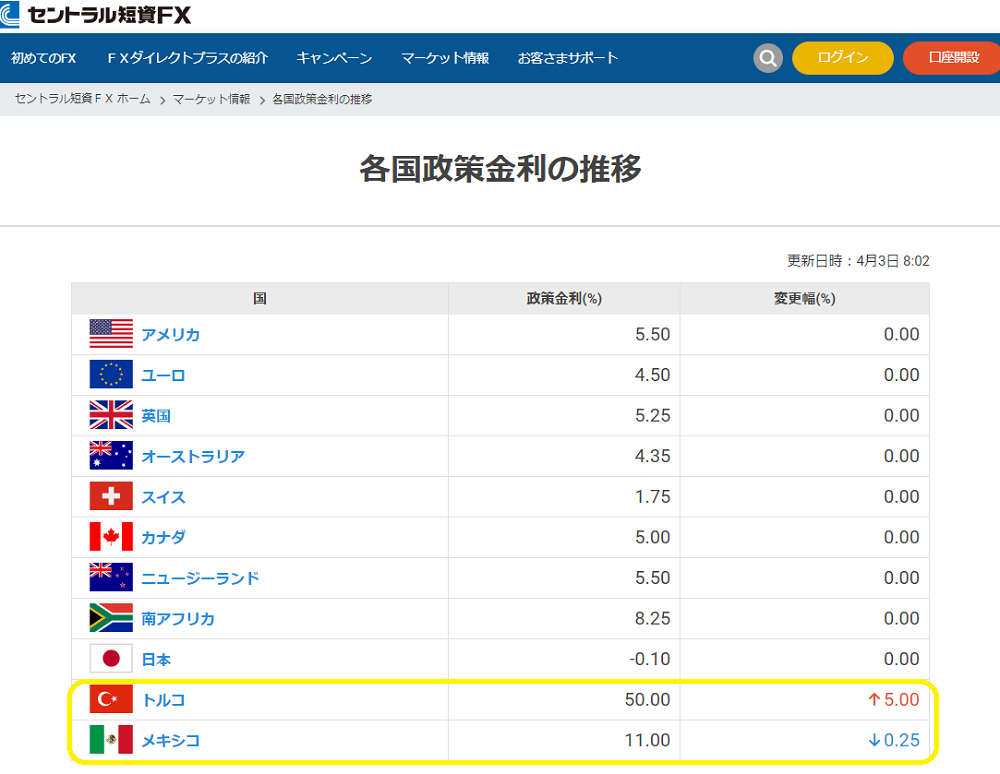Viewport: 1000px width, 774px height.
Task: Click Australia's rate 4.35
Action: (652, 456)
